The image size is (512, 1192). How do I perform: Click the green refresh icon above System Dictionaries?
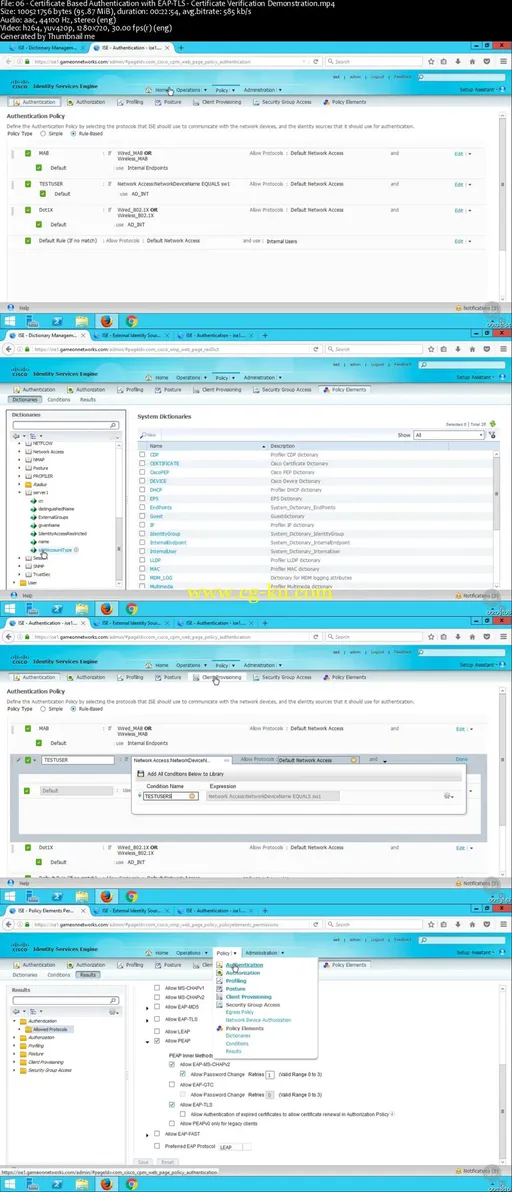(492, 423)
